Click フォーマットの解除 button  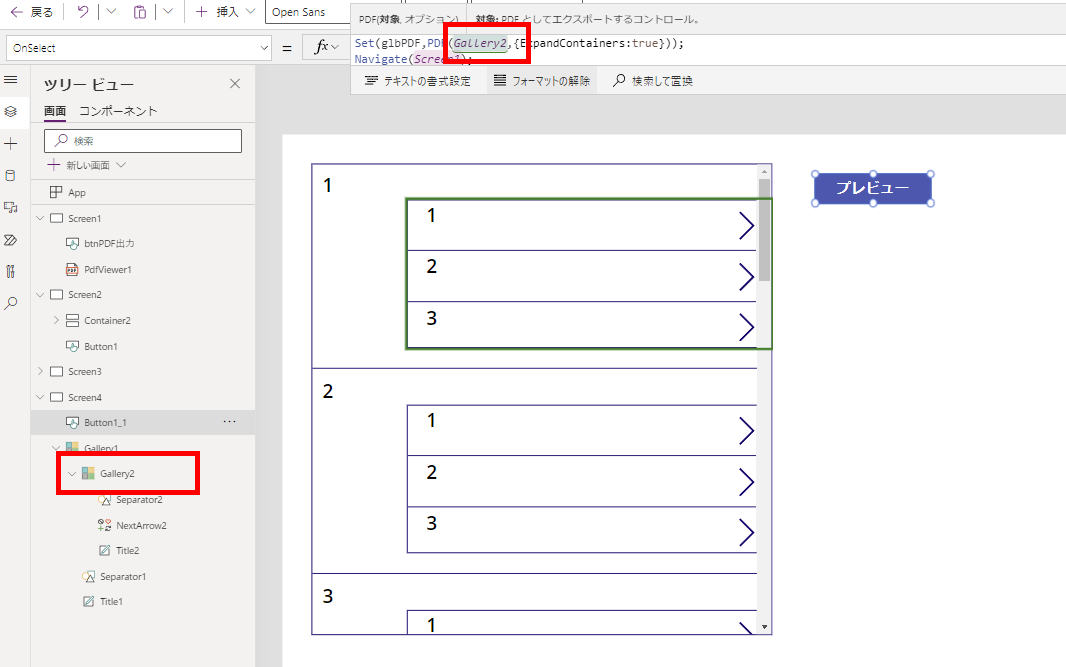click(542, 80)
